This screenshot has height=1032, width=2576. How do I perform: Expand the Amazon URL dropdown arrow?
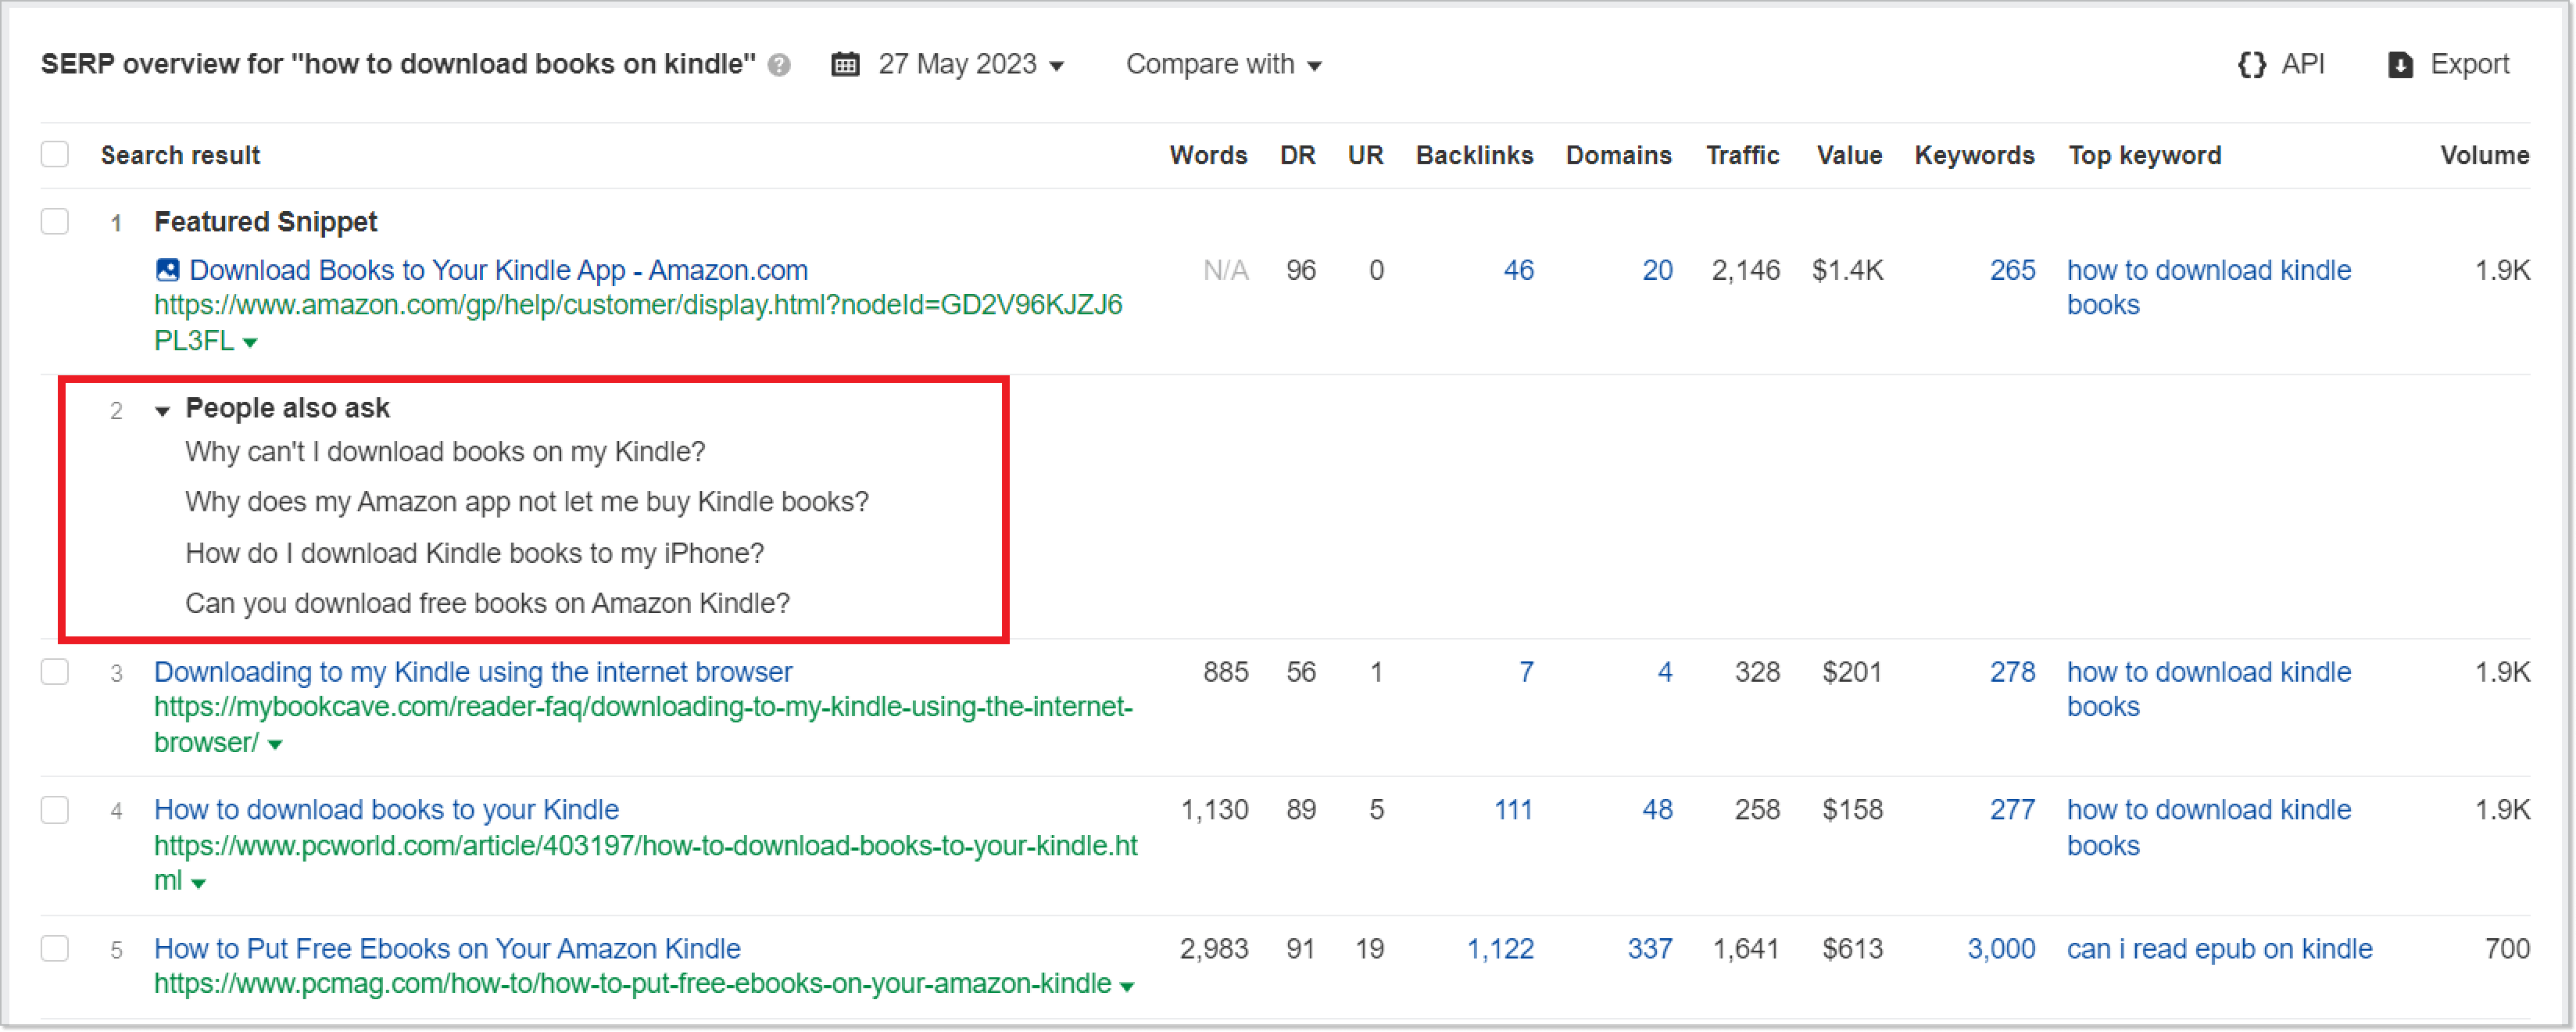tap(250, 343)
